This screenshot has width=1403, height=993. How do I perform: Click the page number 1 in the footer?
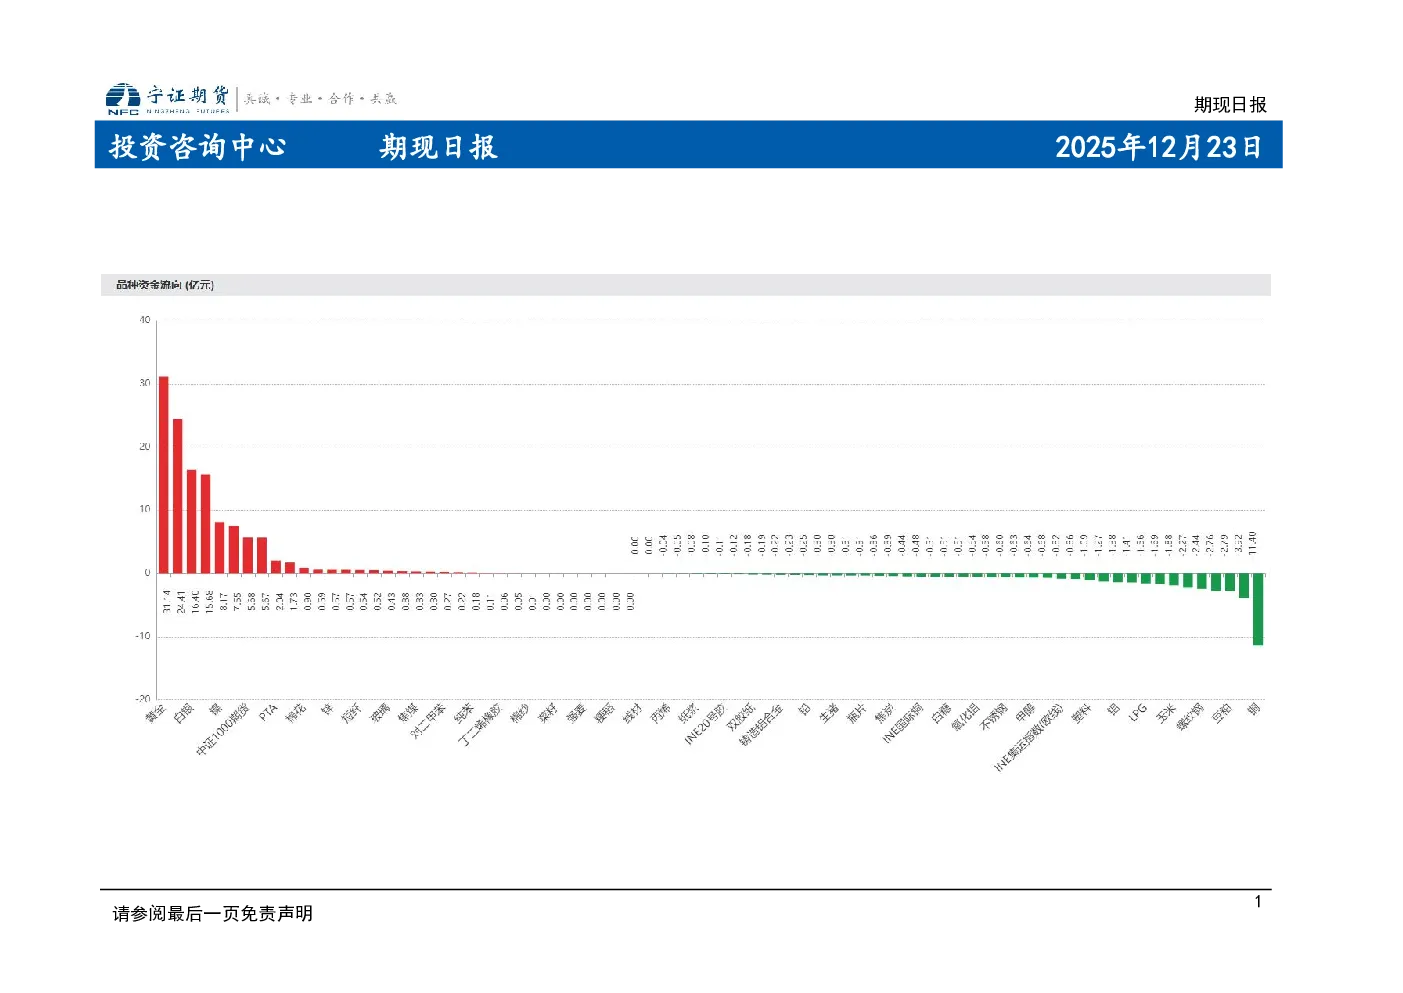click(x=1258, y=902)
